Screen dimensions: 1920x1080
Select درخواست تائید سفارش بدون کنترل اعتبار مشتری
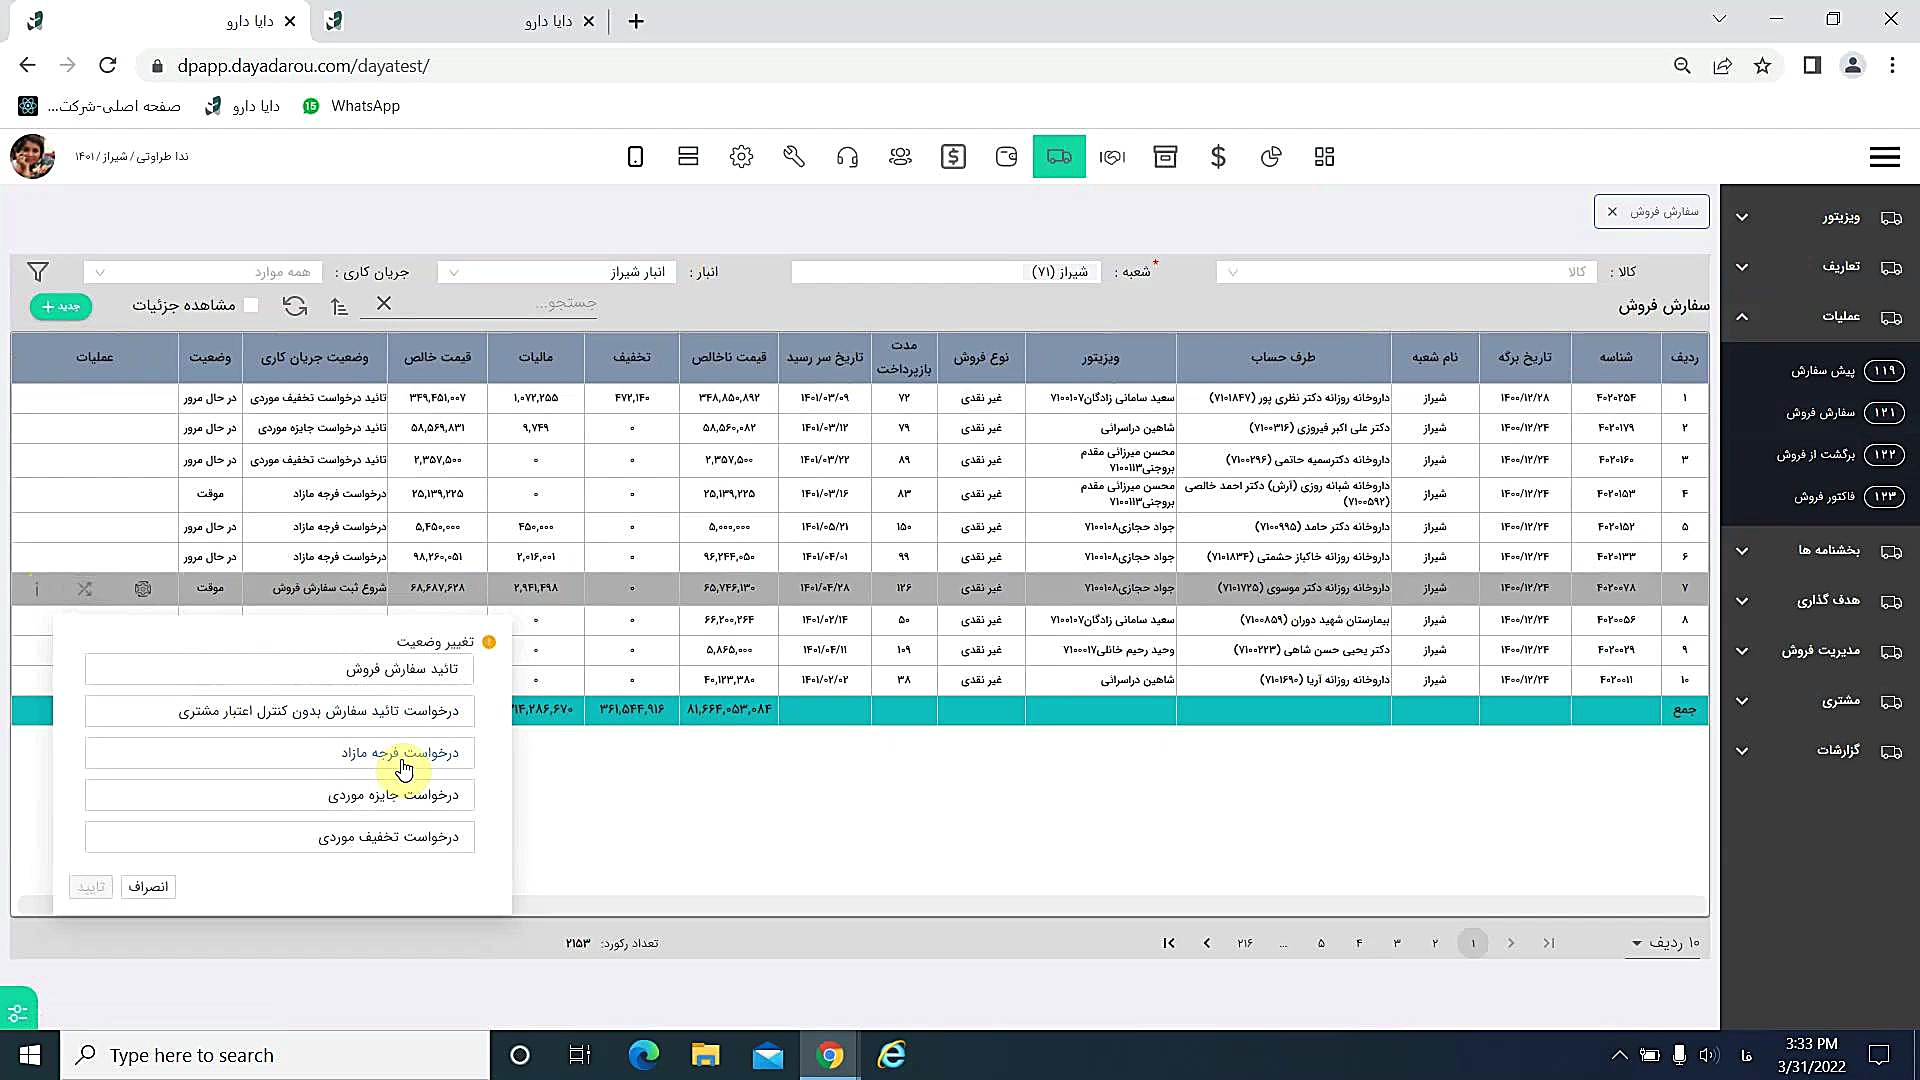click(280, 711)
